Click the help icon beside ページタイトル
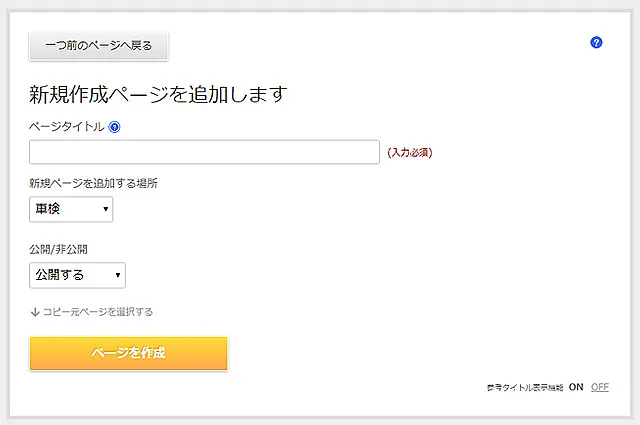Screen dimensions: 640x425 click(x=114, y=127)
